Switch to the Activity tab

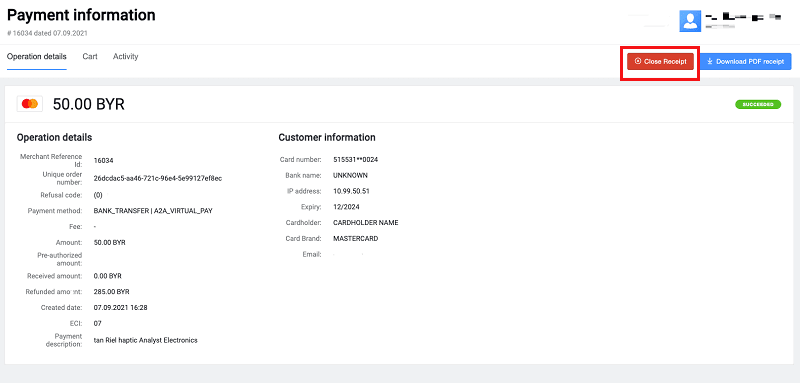(126, 56)
